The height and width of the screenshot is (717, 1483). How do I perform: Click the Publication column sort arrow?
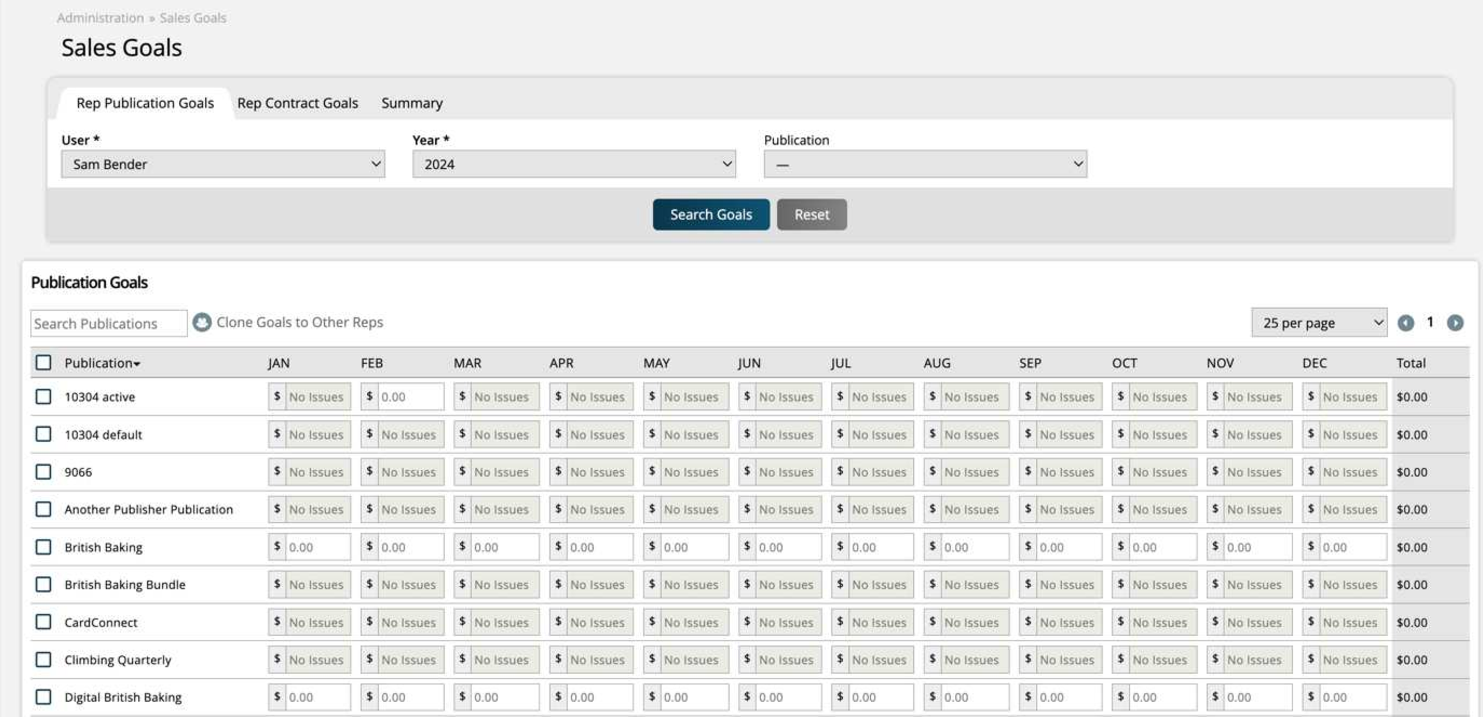137,364
